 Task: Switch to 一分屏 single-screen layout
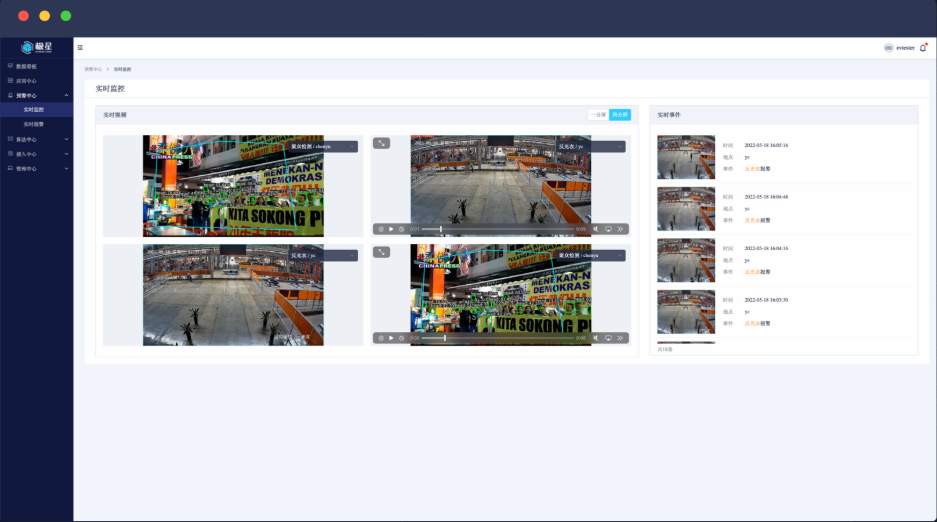tap(598, 115)
